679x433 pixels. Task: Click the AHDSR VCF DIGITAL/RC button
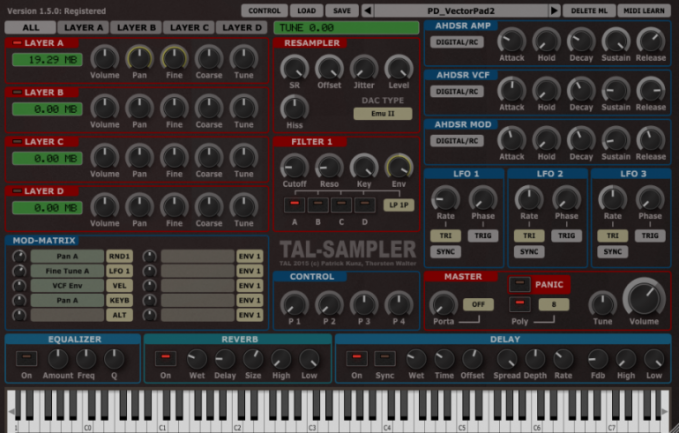(457, 91)
